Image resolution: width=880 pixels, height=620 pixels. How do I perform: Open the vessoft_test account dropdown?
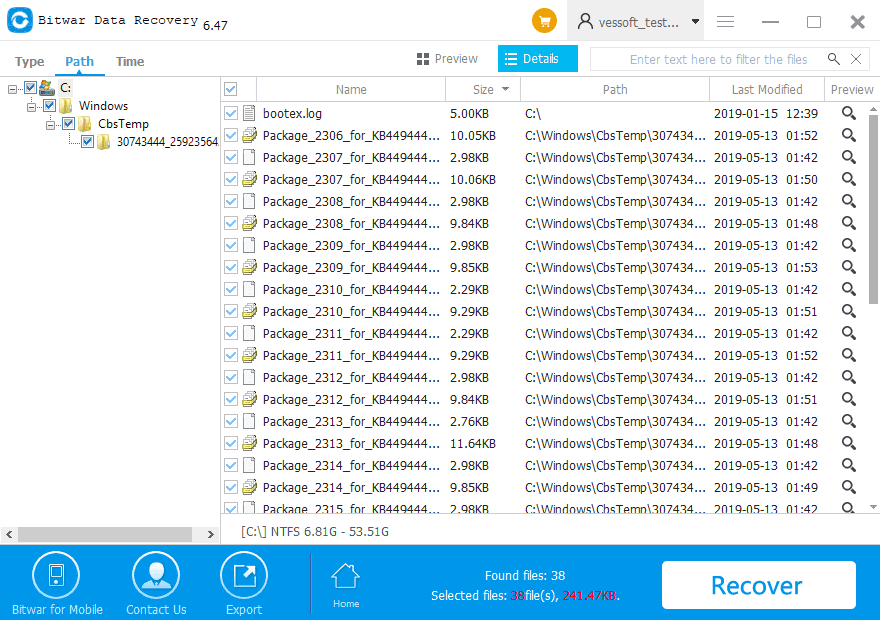click(695, 22)
